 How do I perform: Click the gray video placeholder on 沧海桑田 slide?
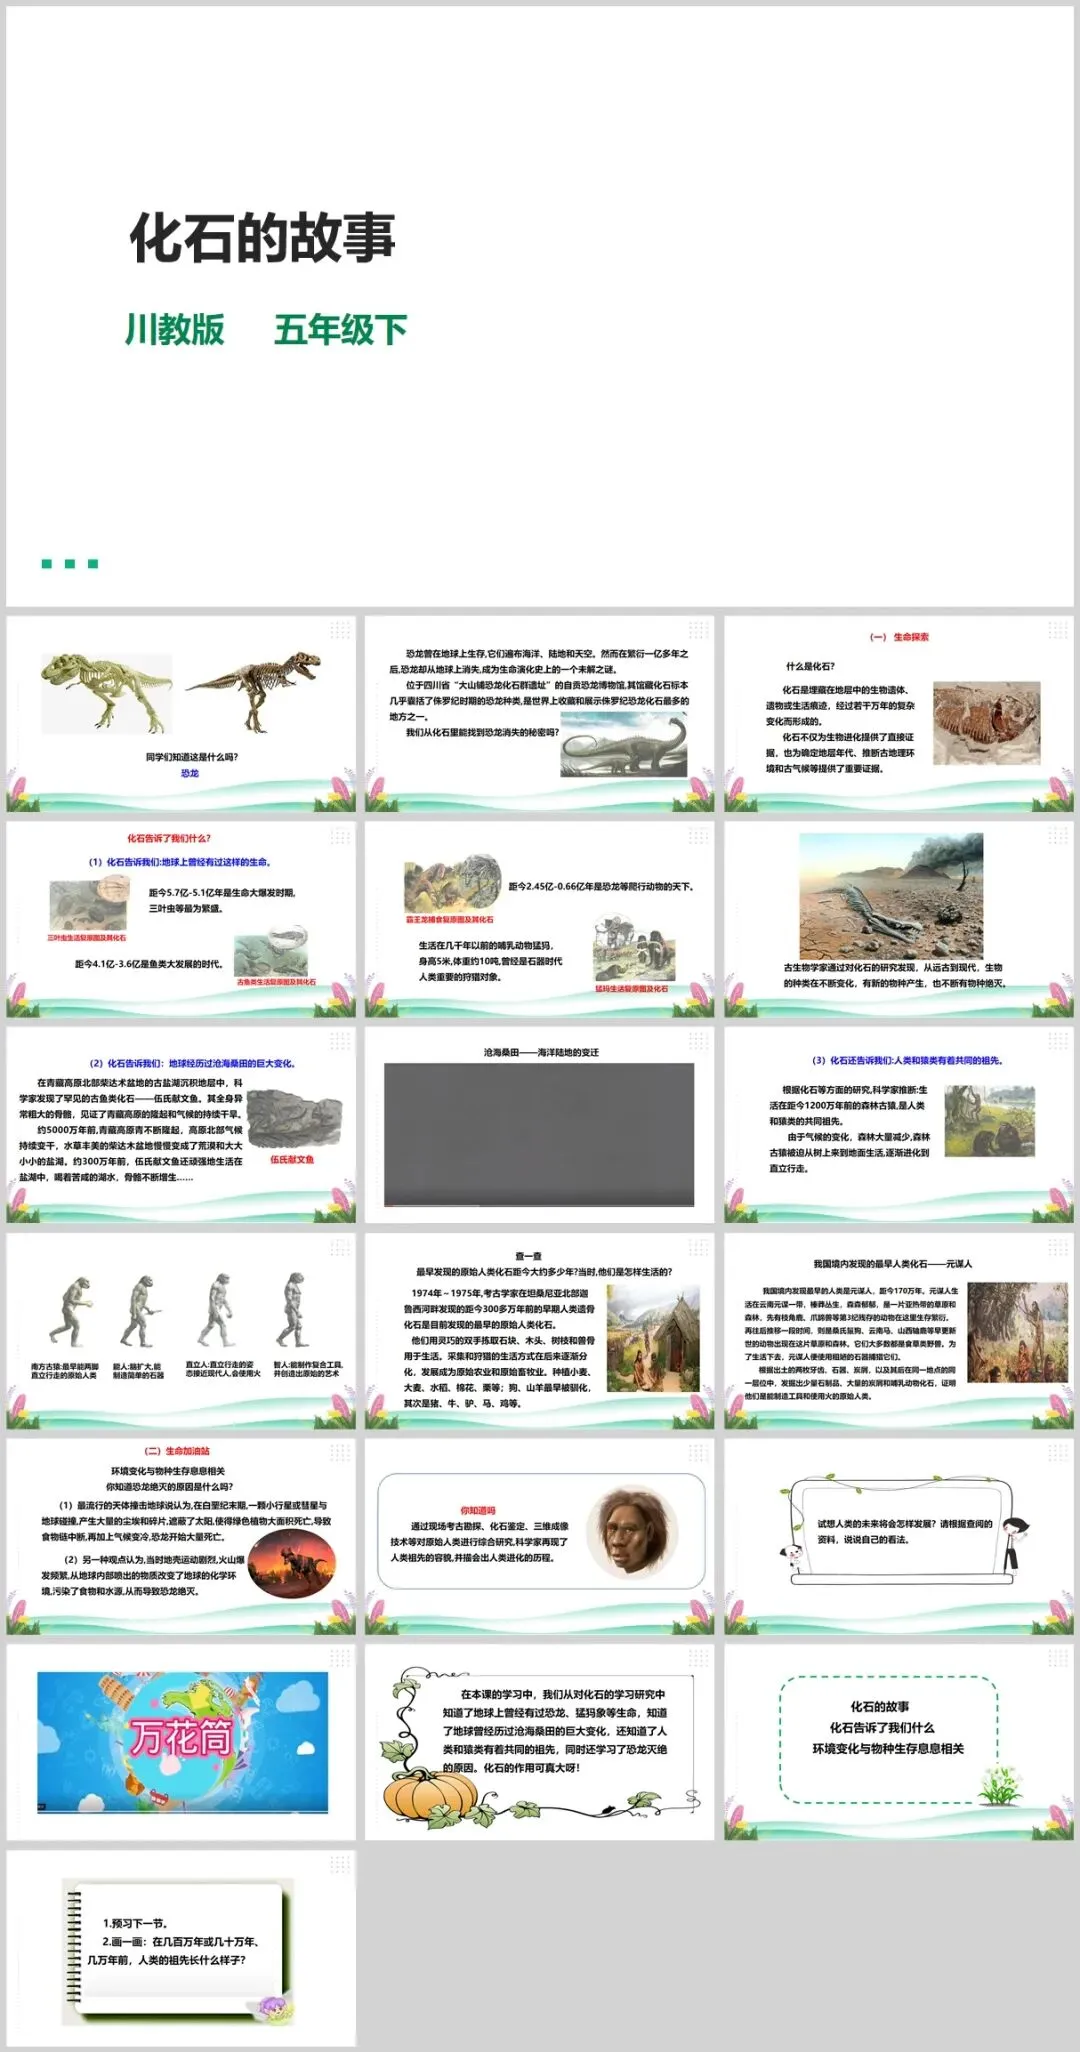(539, 1134)
